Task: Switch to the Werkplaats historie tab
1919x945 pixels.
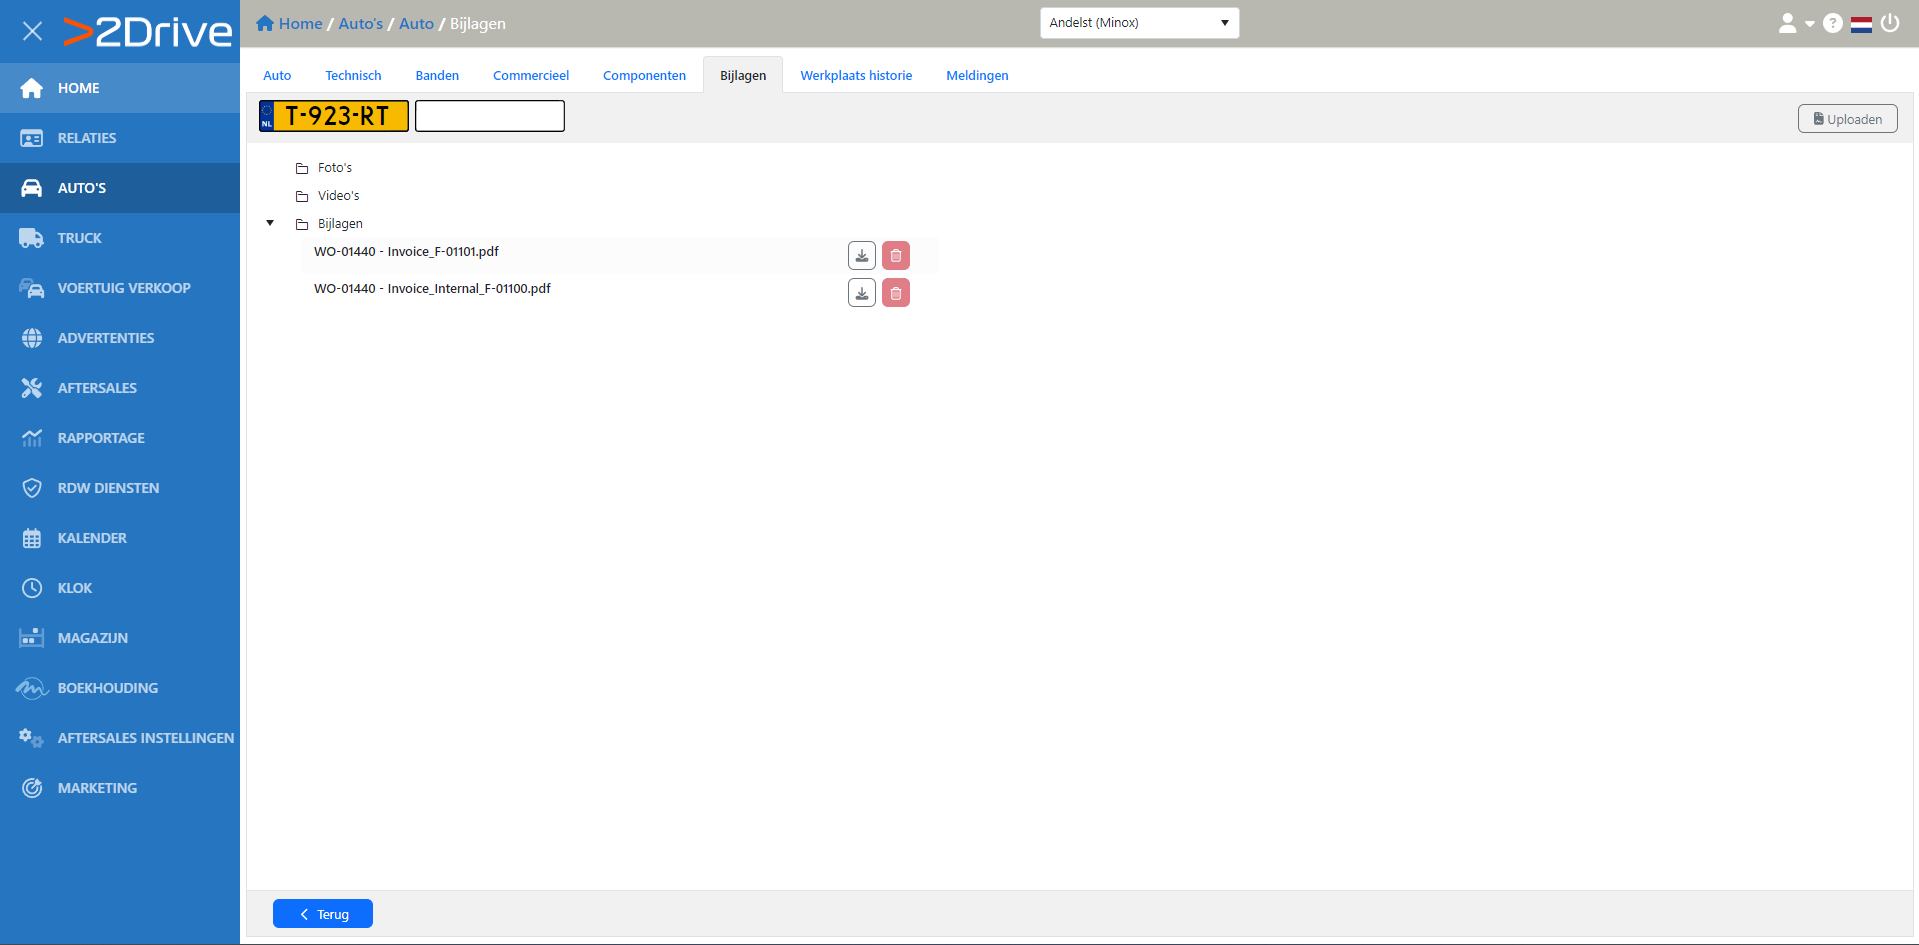Action: tap(855, 76)
